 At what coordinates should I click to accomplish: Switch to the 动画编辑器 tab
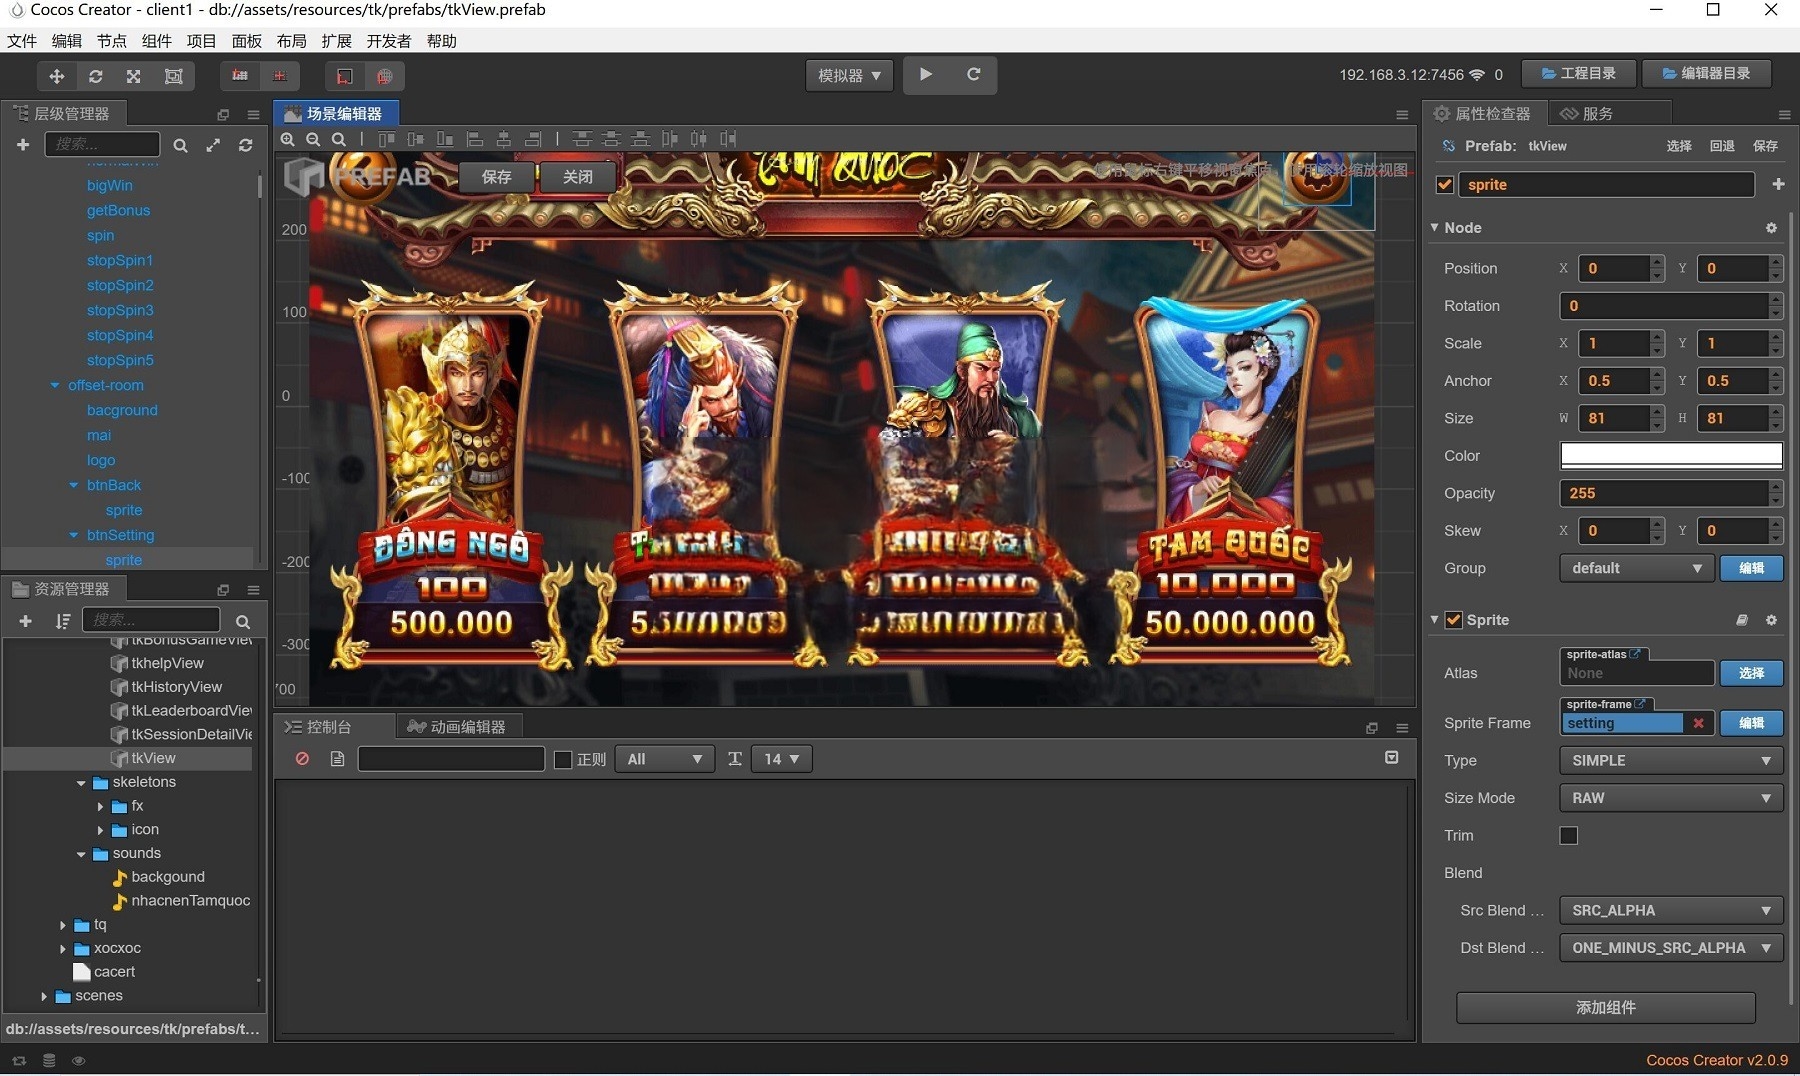458,727
